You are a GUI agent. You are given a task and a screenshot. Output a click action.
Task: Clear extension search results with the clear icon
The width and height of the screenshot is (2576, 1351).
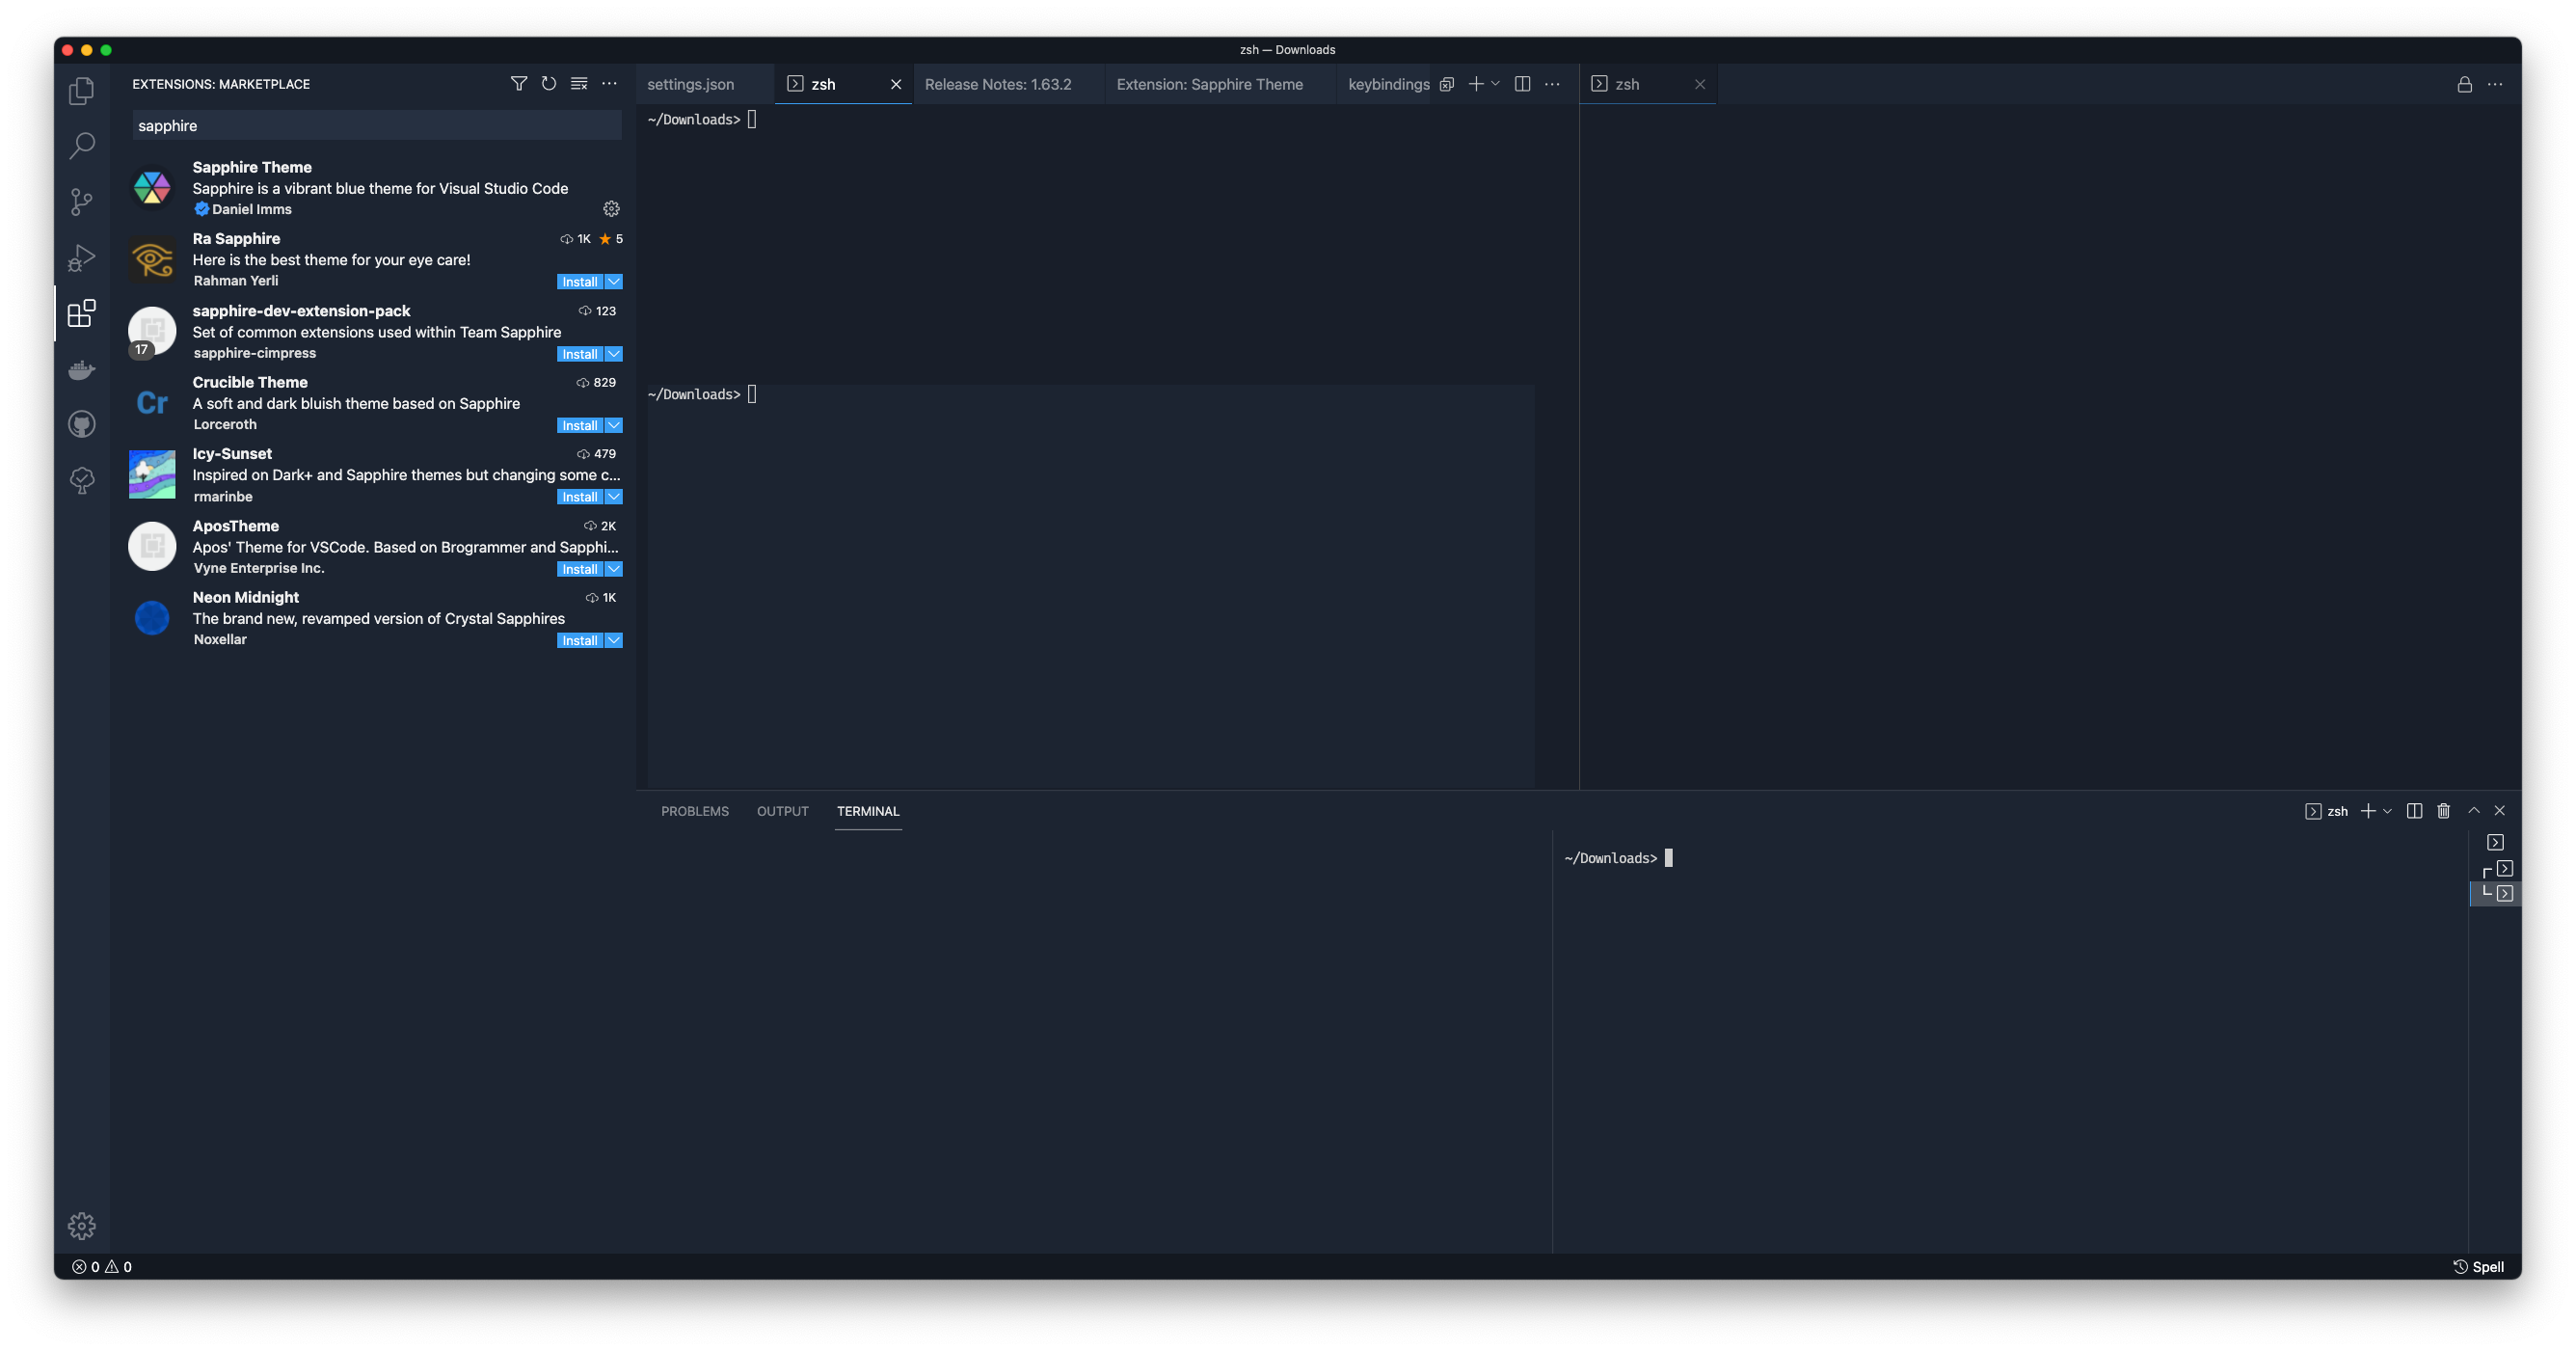click(578, 84)
